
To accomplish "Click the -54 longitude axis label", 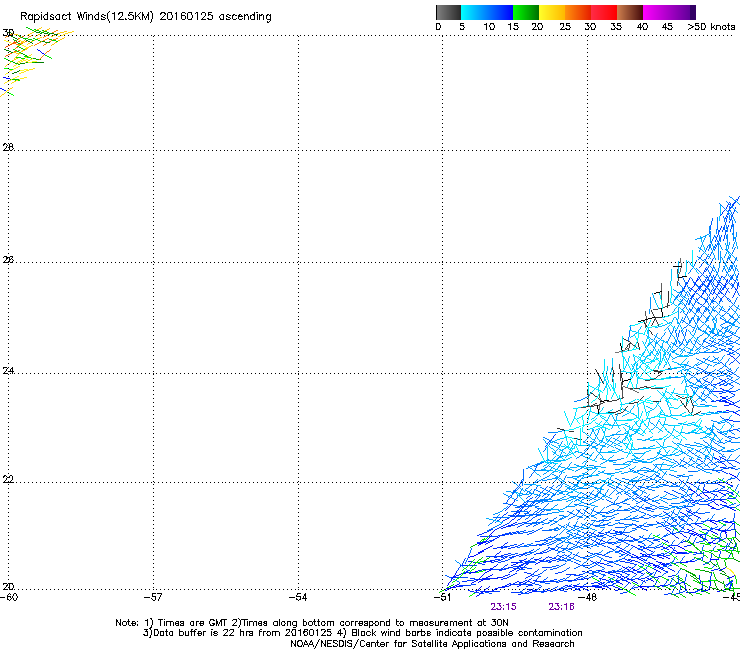I will [298, 597].
